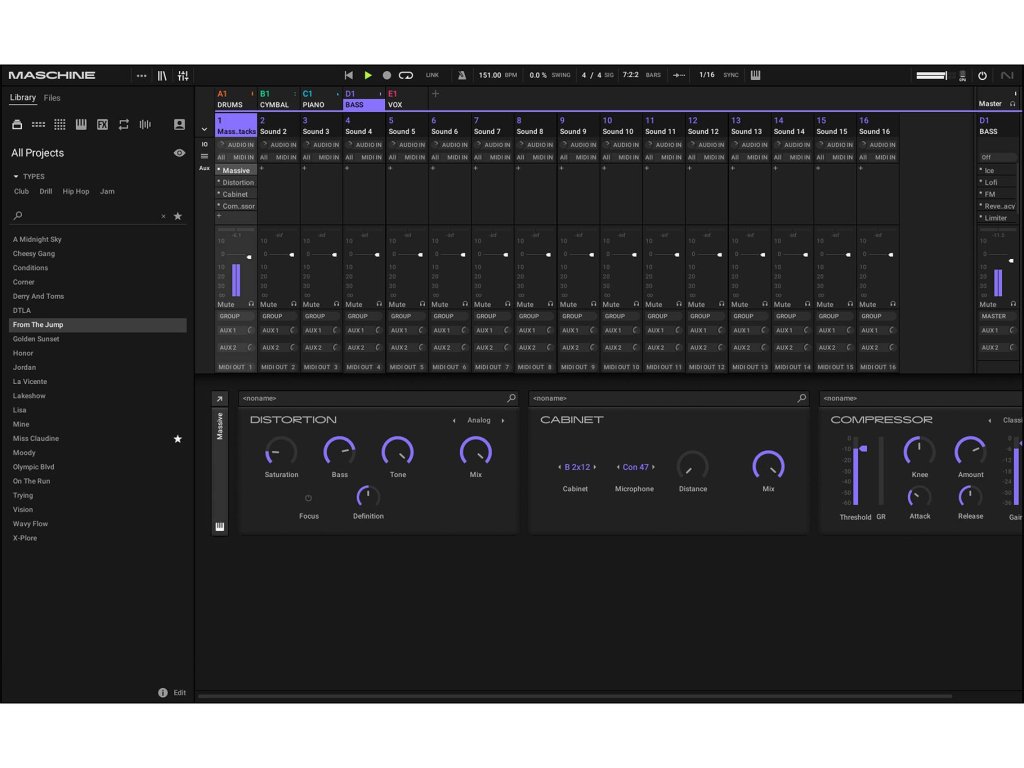Toggle the Loop button in transport
The height and width of the screenshot is (768, 1024).
coord(406,75)
